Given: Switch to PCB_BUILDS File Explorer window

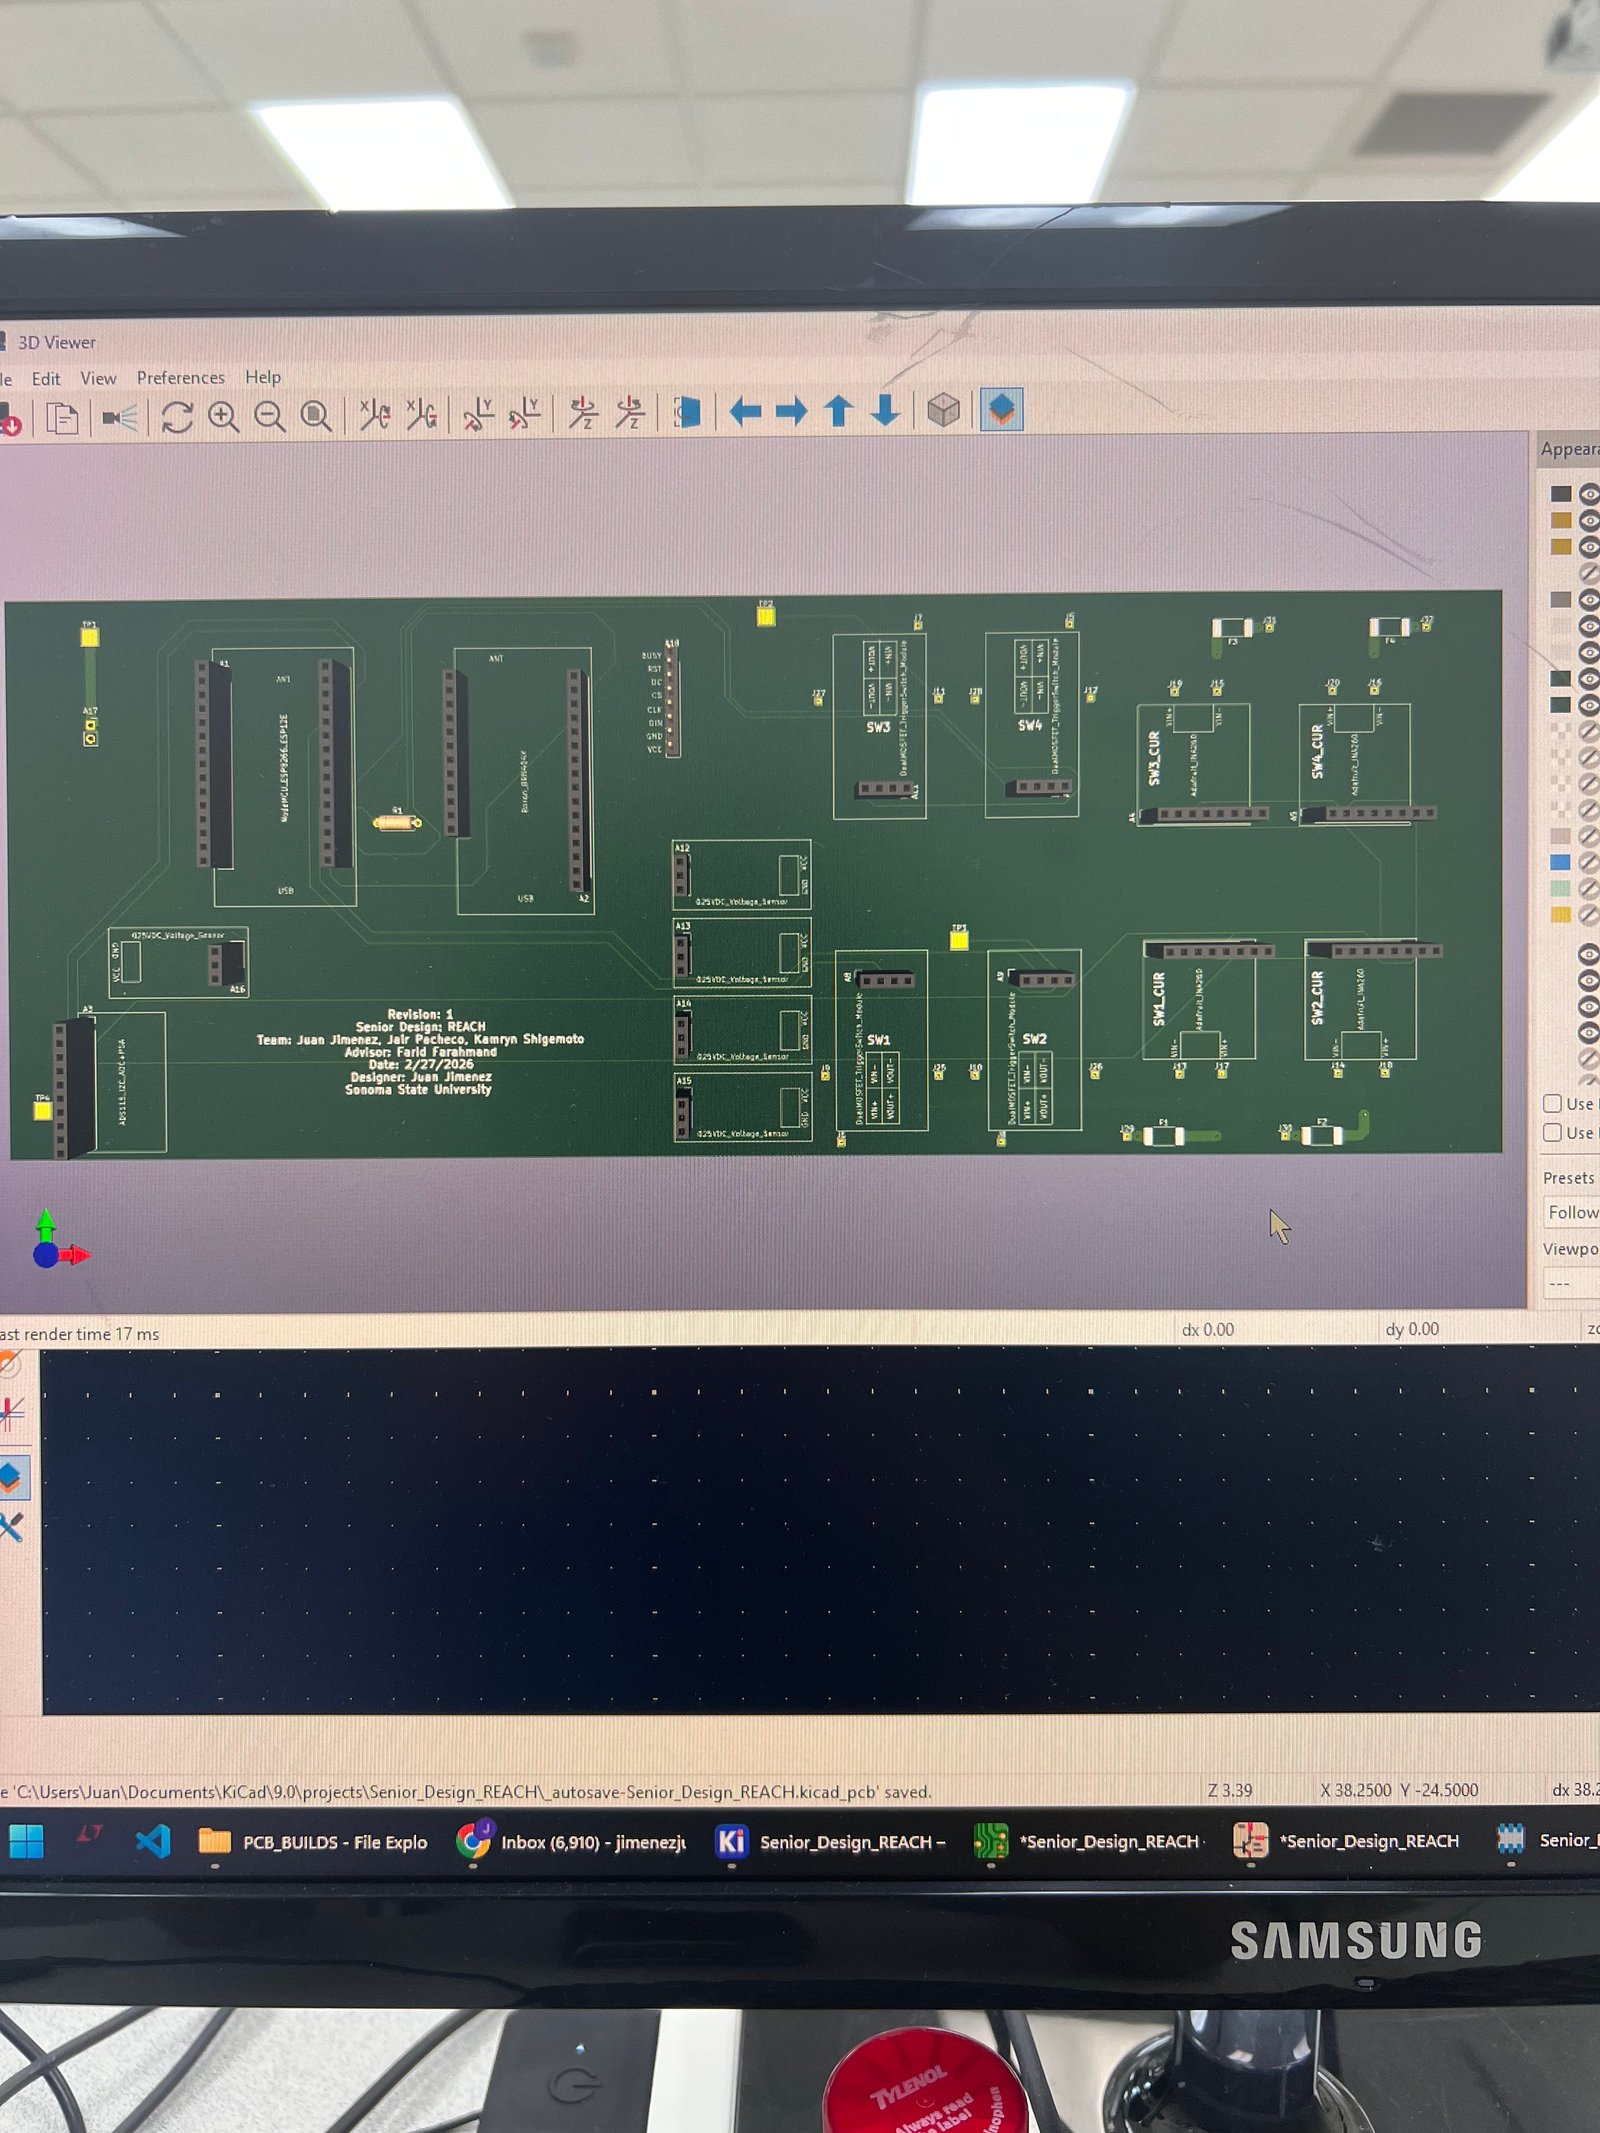Looking at the screenshot, I should click(313, 1842).
